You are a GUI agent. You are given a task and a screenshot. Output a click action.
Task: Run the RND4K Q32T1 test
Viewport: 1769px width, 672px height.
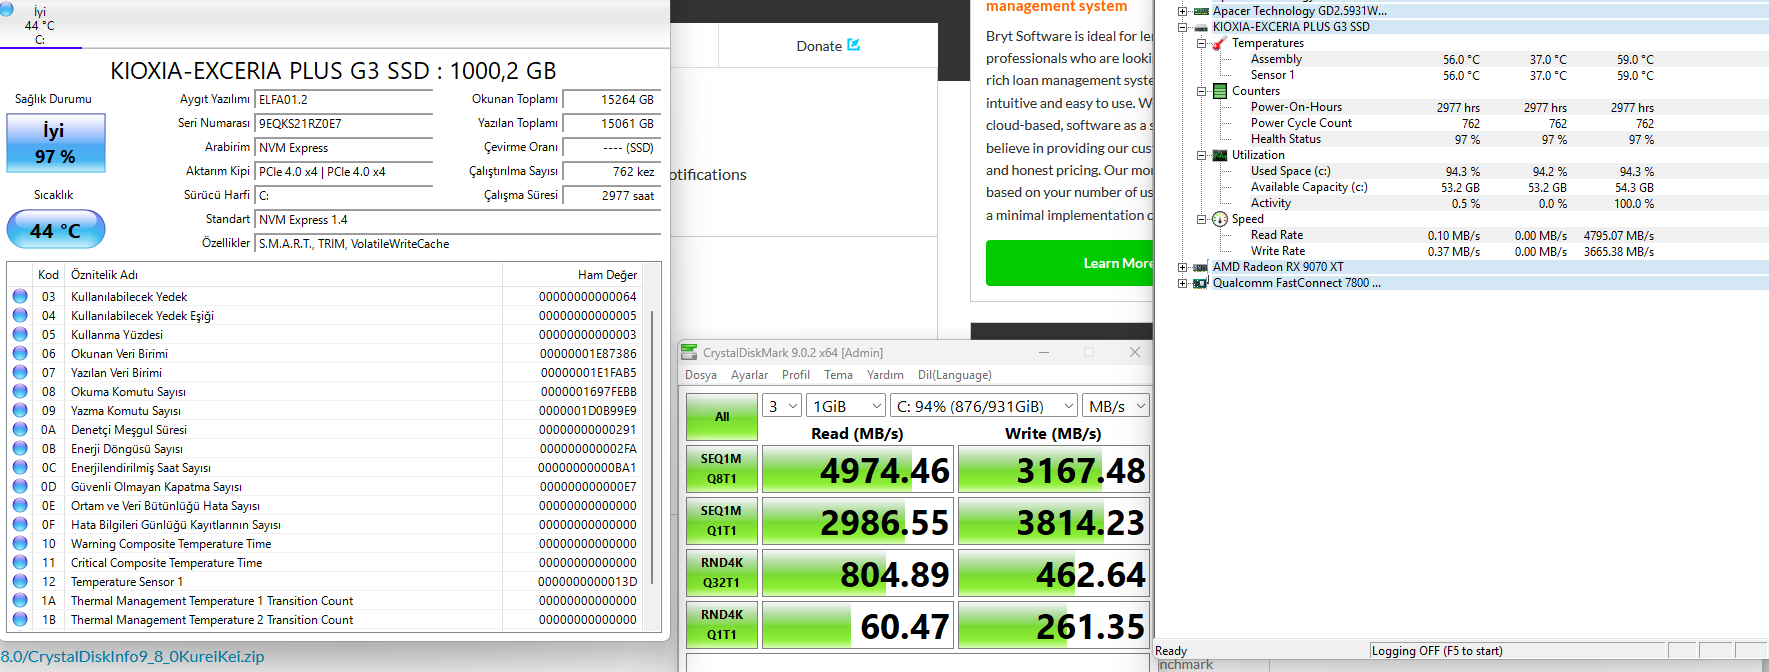(721, 573)
